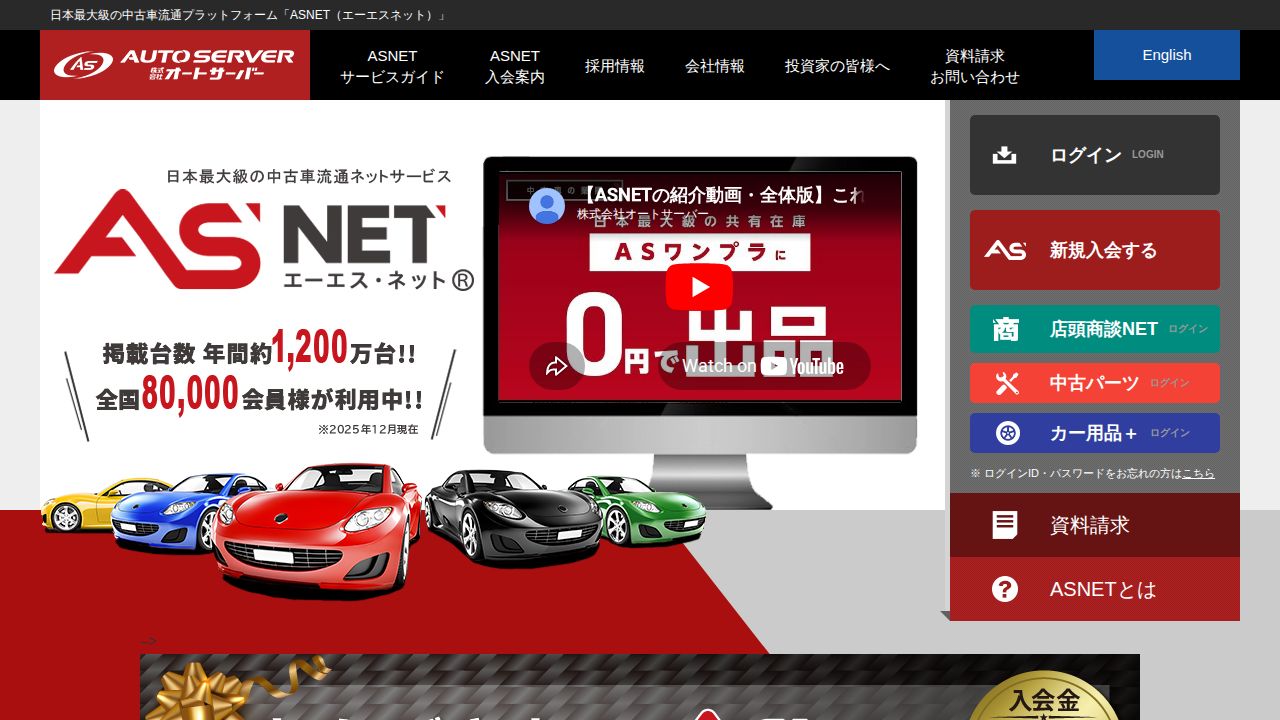Click the Auto Server logo
This screenshot has width=1280, height=720.
click(x=175, y=64)
